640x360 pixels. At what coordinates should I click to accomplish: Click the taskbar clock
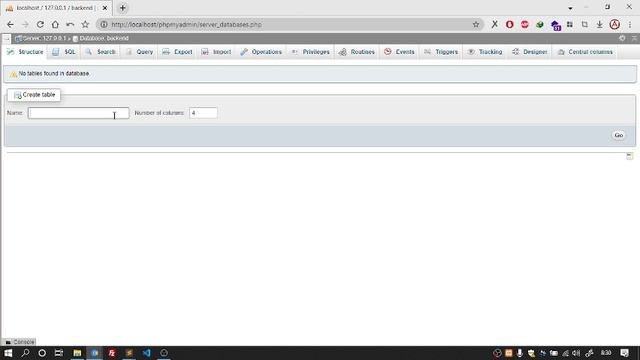[606, 353]
